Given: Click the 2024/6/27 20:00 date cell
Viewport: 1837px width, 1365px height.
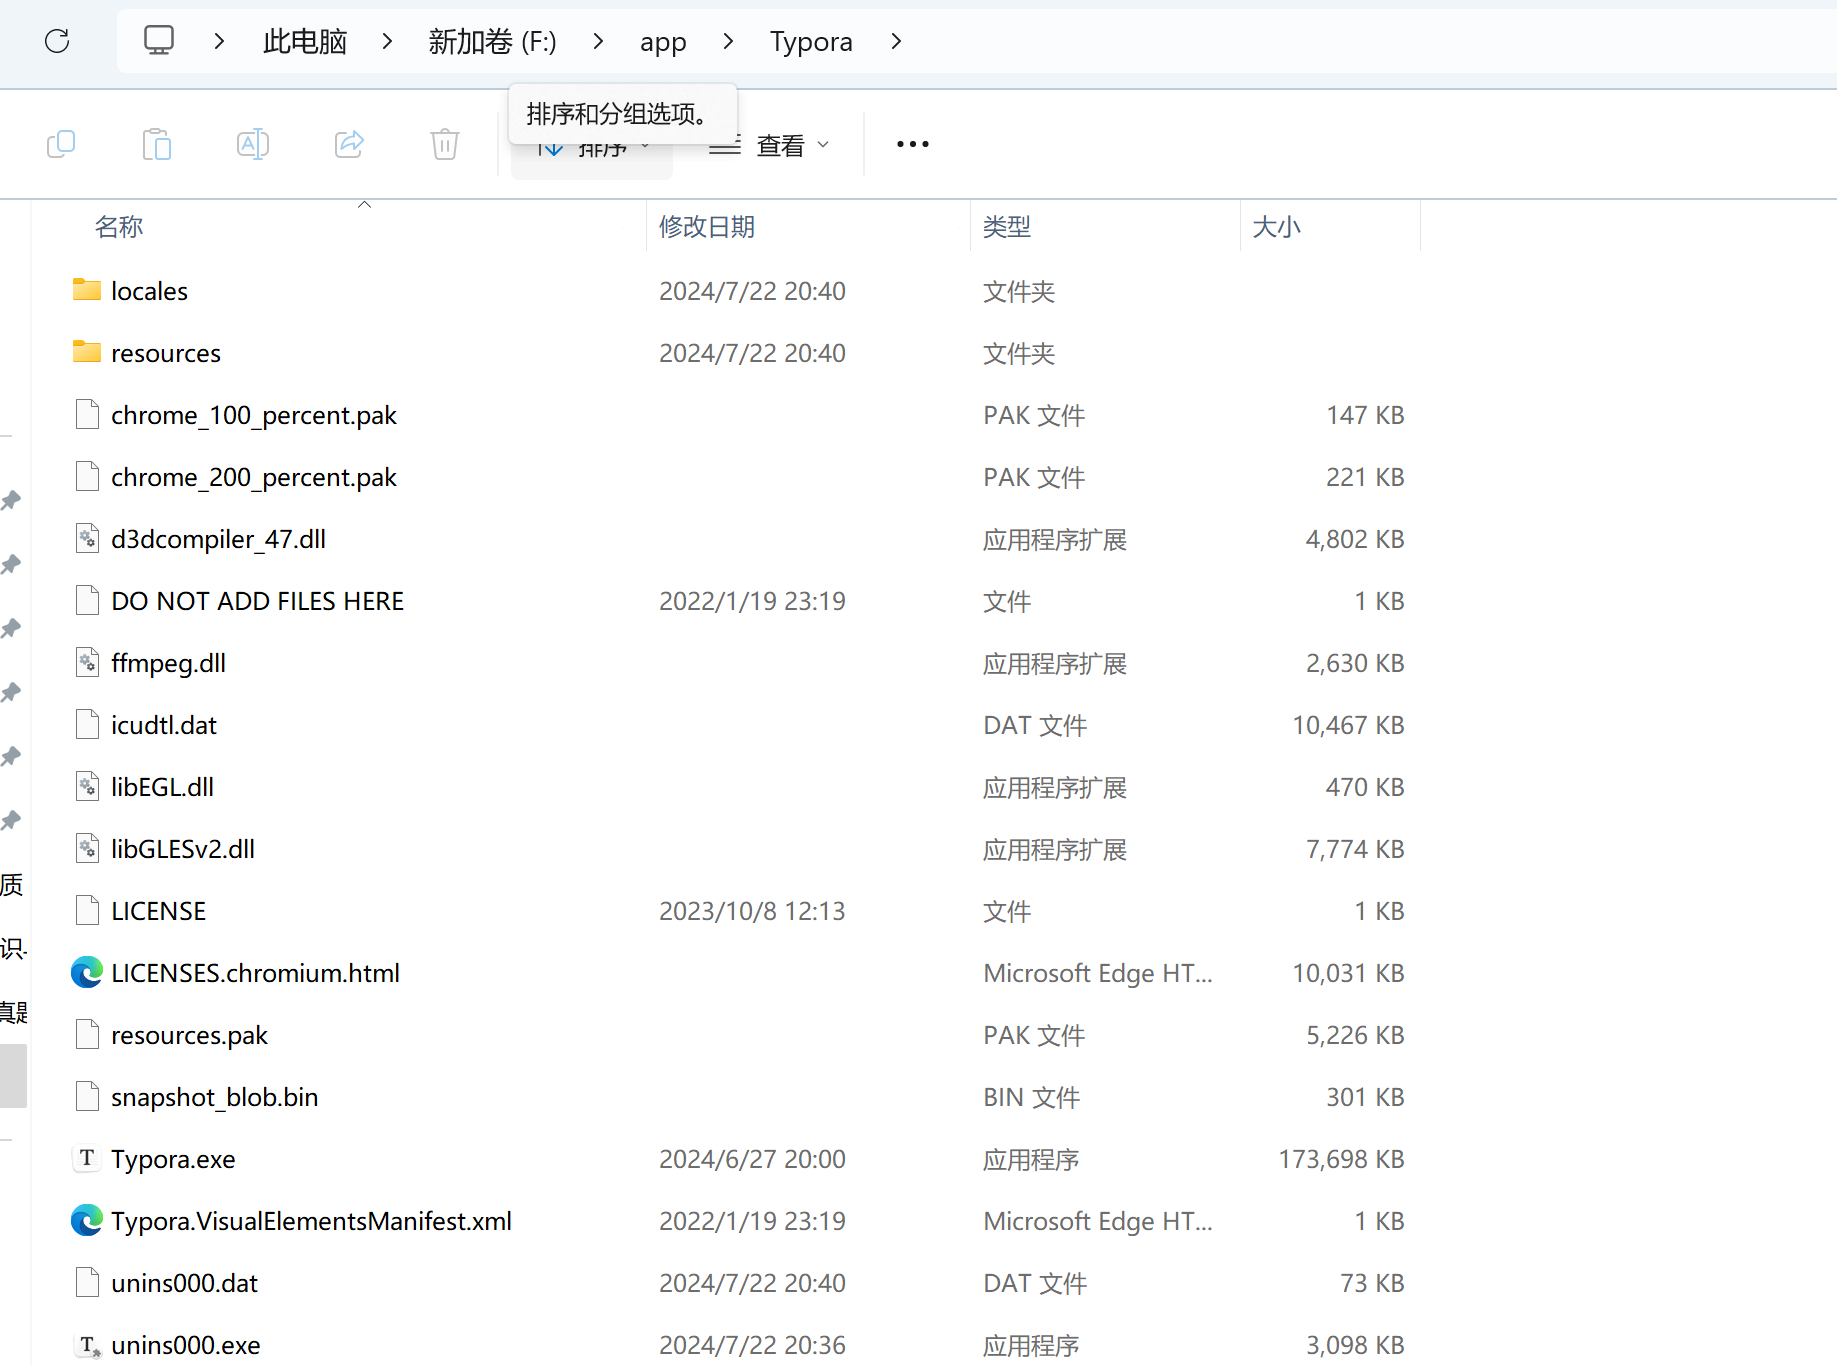Looking at the screenshot, I should coord(752,1159).
